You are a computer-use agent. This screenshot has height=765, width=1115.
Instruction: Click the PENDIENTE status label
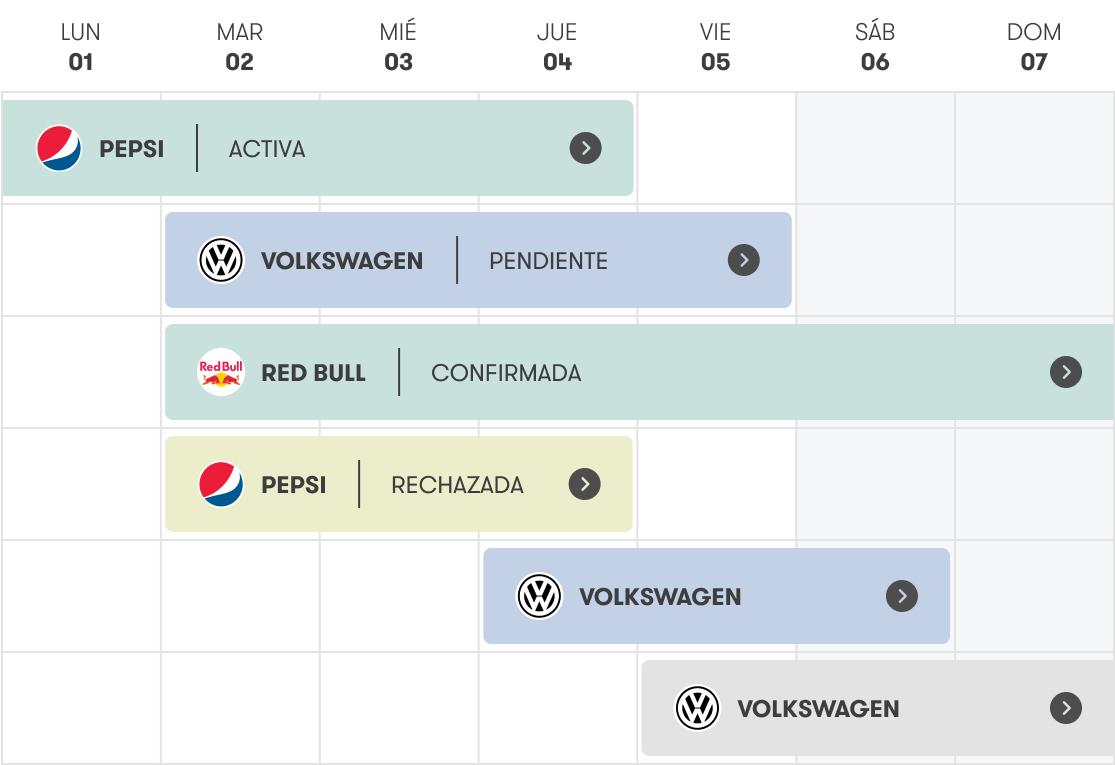coord(548,261)
